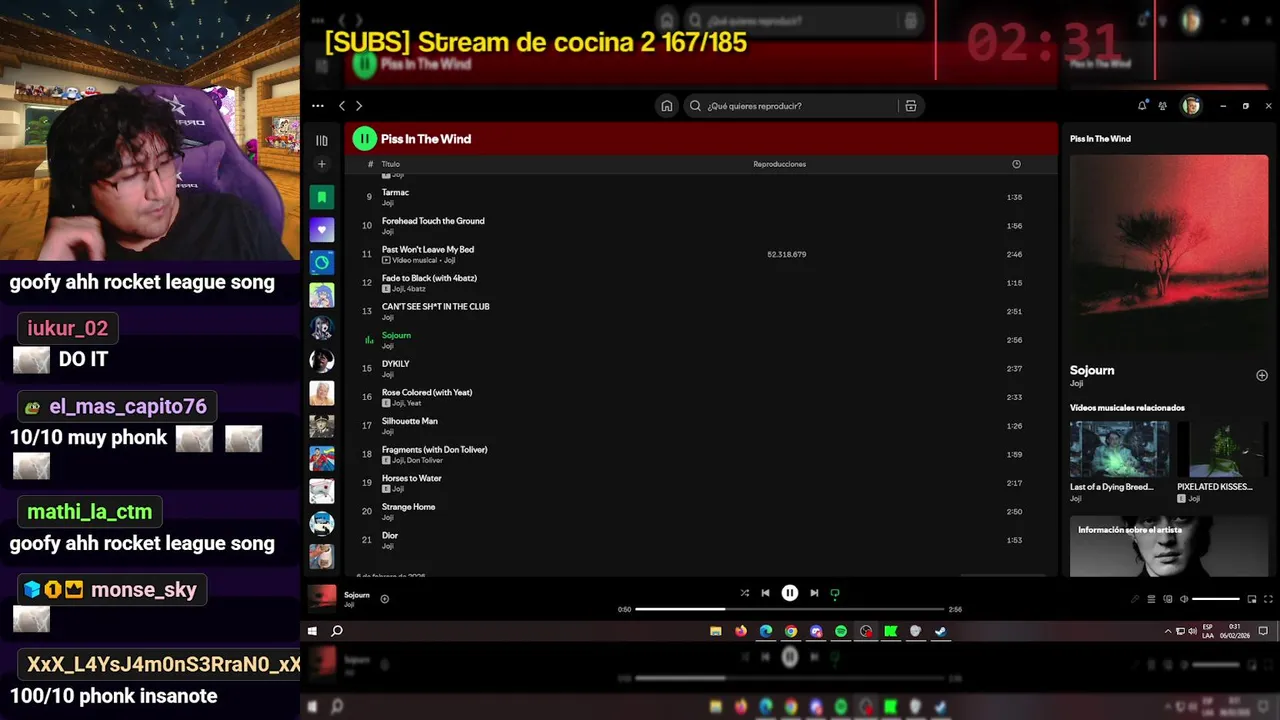Click the Piss In The Wind album cover
This screenshot has height=720, width=1280.
(x=1168, y=252)
